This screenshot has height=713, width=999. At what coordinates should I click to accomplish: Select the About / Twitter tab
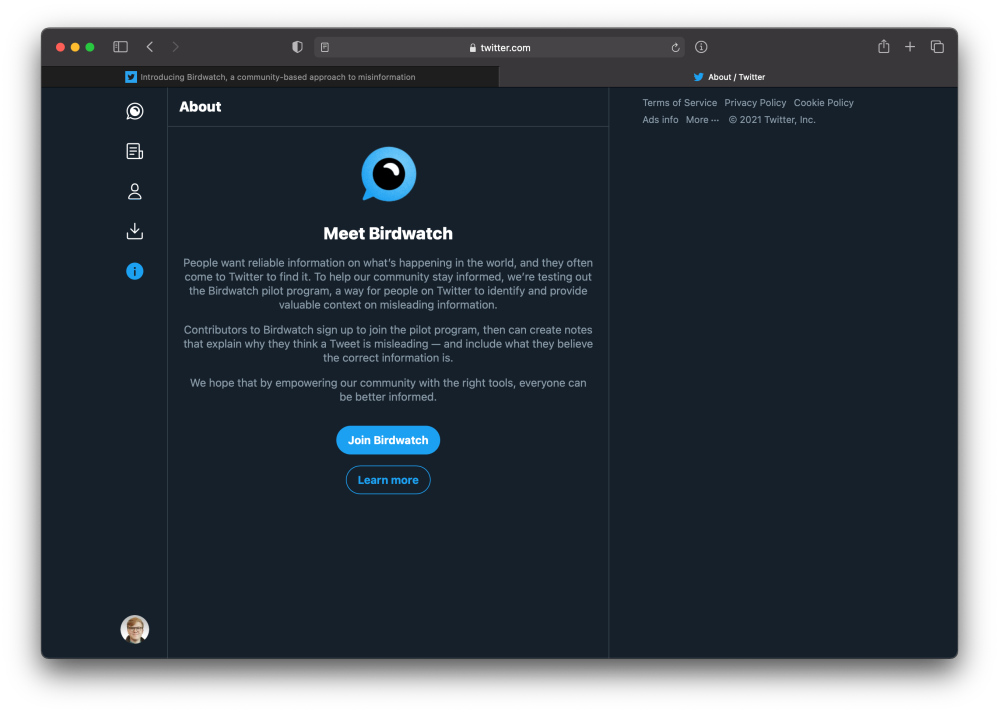pos(729,77)
